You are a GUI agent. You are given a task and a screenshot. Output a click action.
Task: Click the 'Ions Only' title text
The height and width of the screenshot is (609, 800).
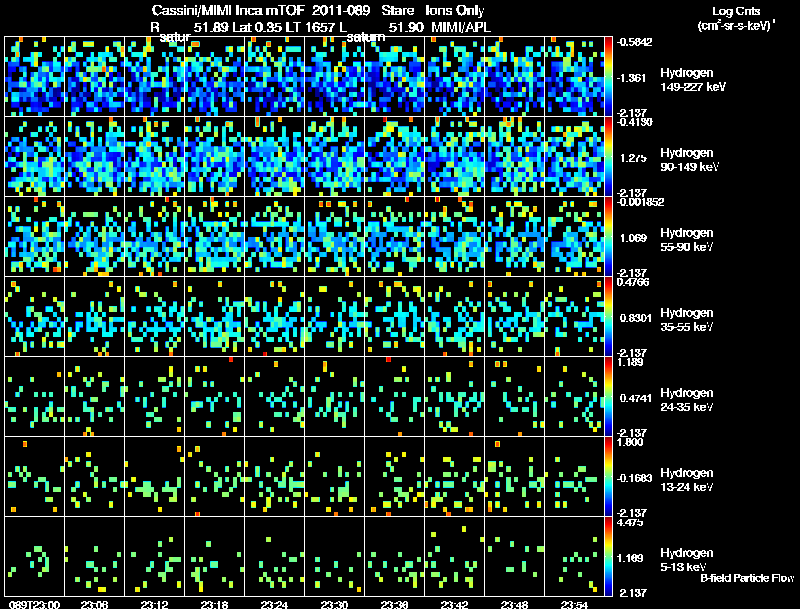tap(455, 11)
